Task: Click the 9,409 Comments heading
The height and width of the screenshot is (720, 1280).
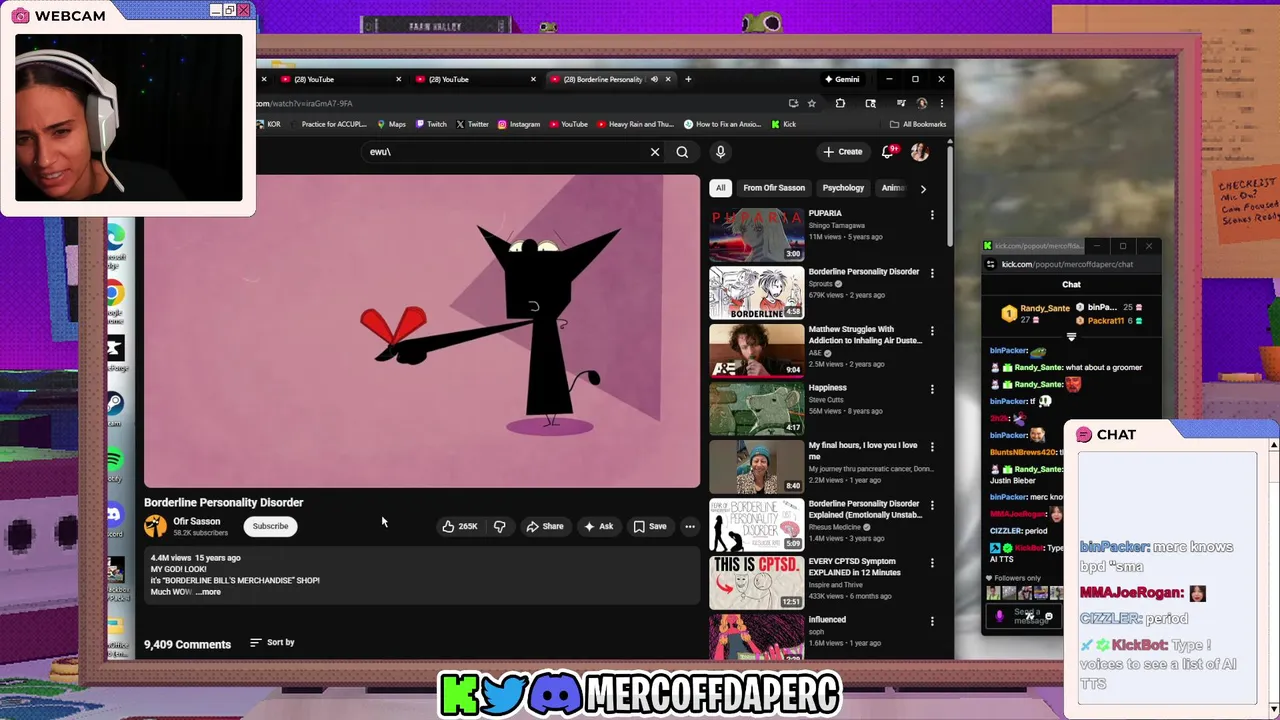Action: (x=187, y=644)
